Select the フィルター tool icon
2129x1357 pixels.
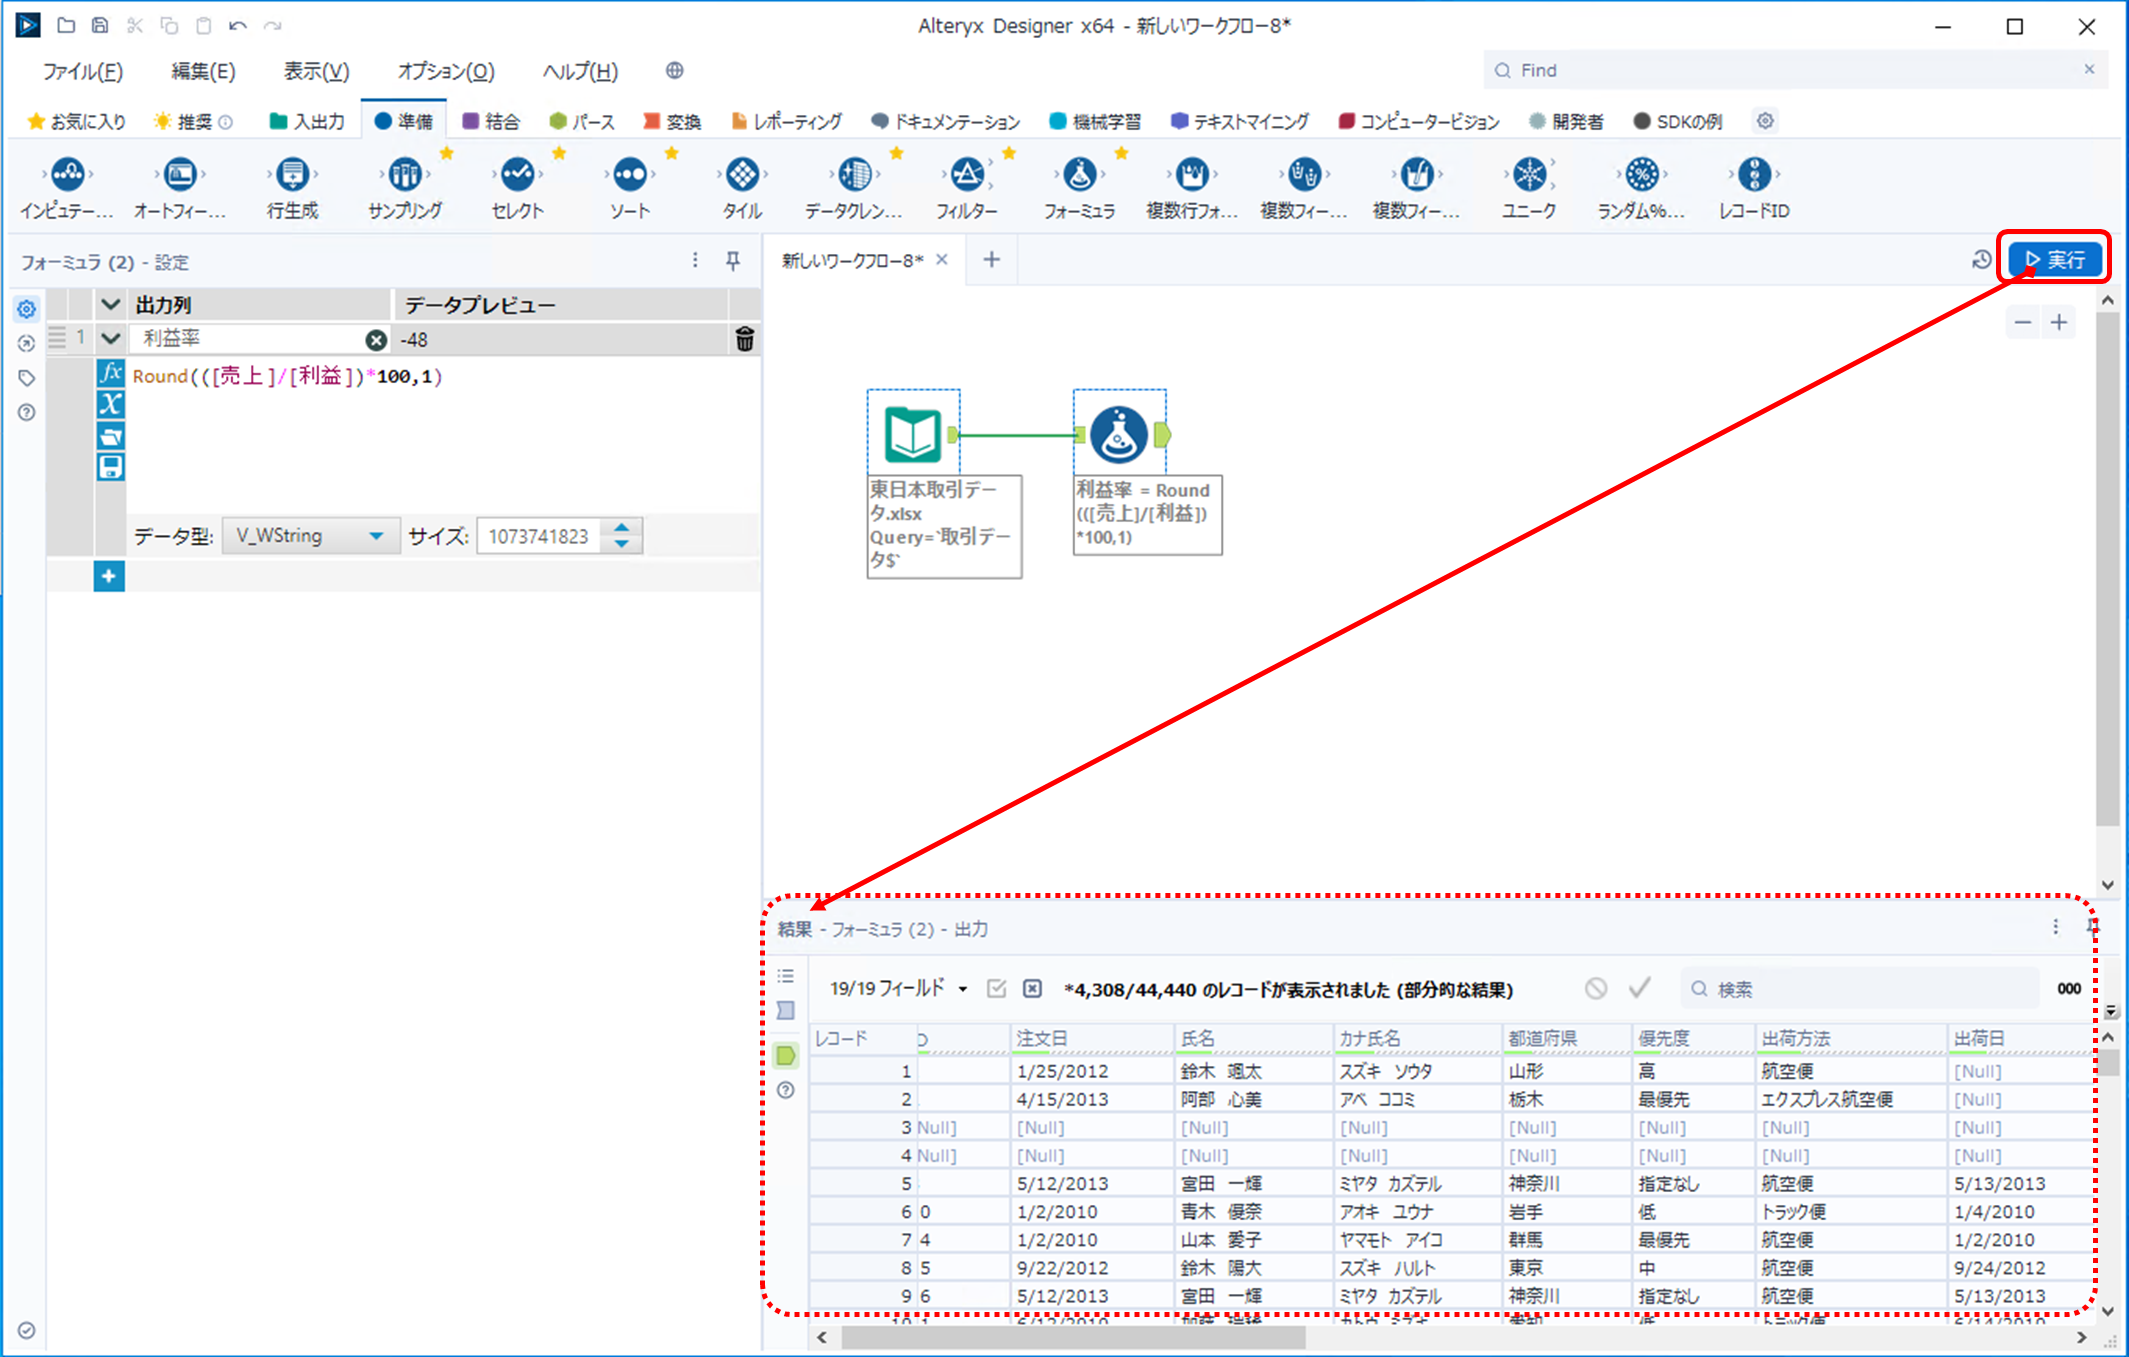(966, 175)
